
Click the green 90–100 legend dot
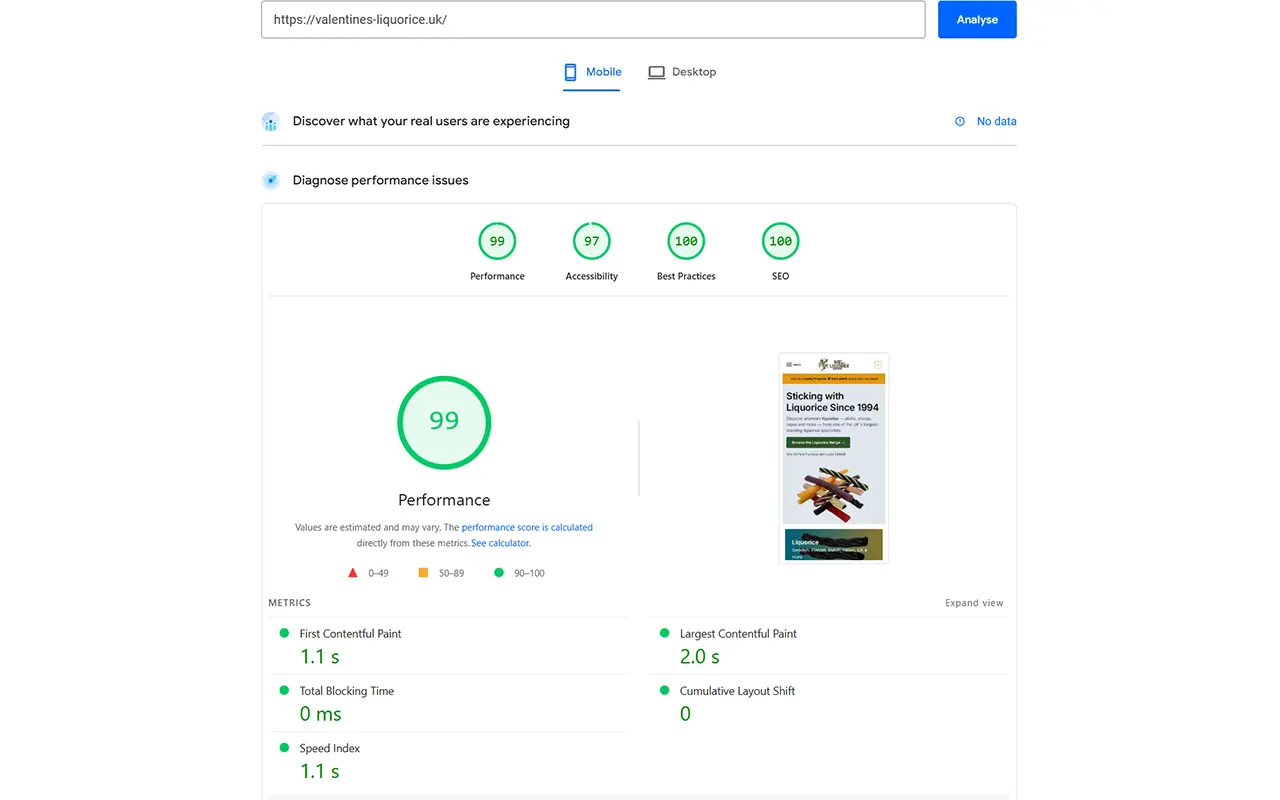point(498,572)
